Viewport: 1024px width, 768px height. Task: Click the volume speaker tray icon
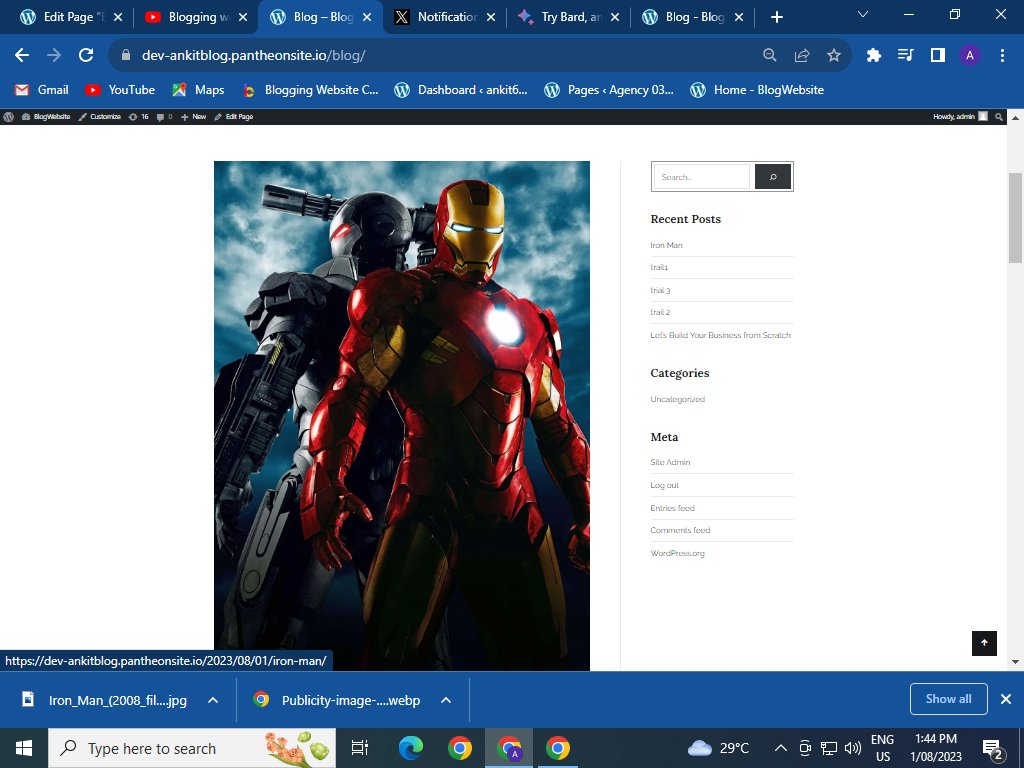[852, 748]
